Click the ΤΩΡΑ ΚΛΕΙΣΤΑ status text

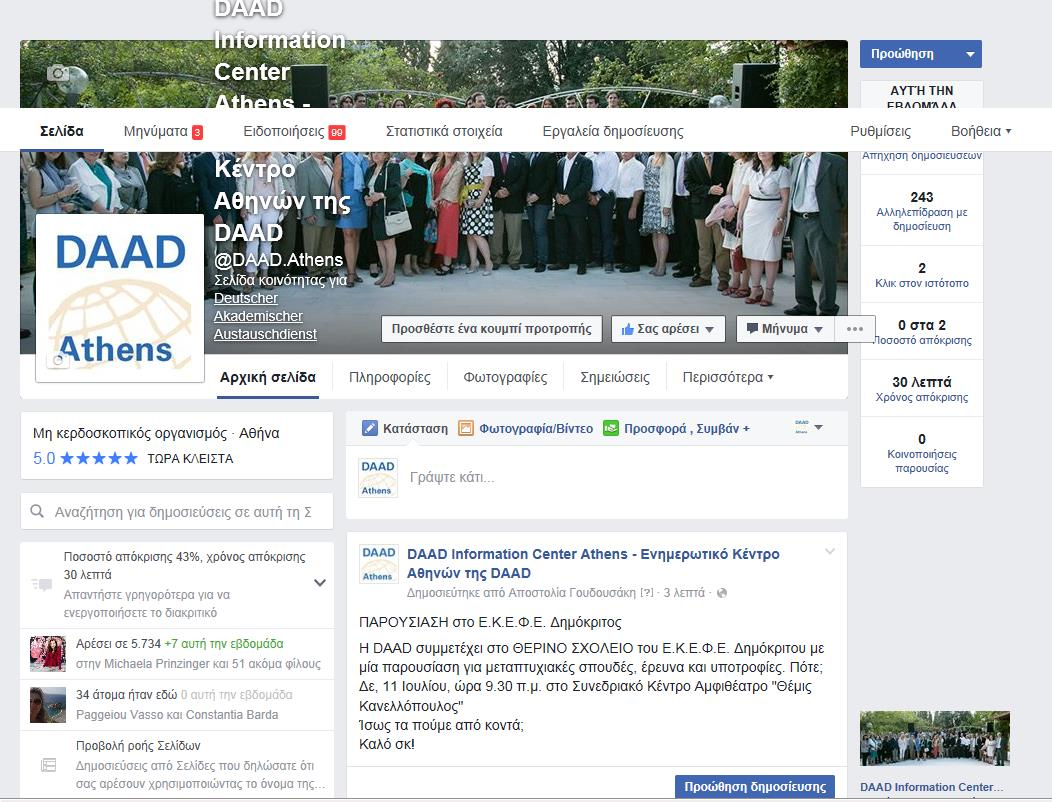(x=191, y=459)
